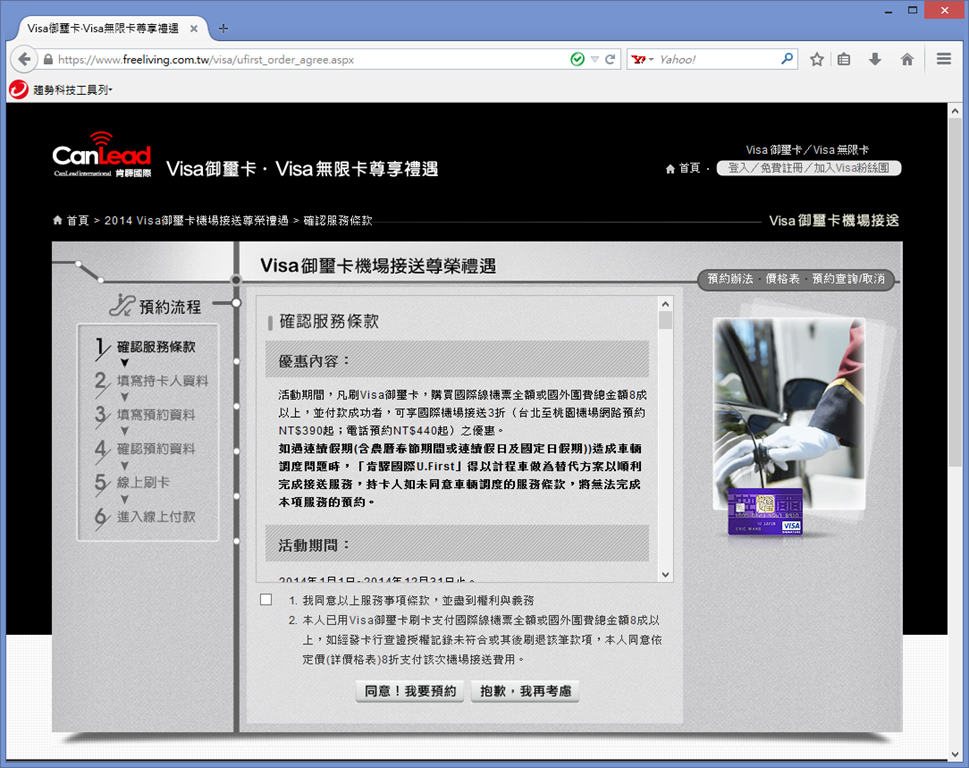
Task: Go to browser home page icon
Action: tap(907, 59)
